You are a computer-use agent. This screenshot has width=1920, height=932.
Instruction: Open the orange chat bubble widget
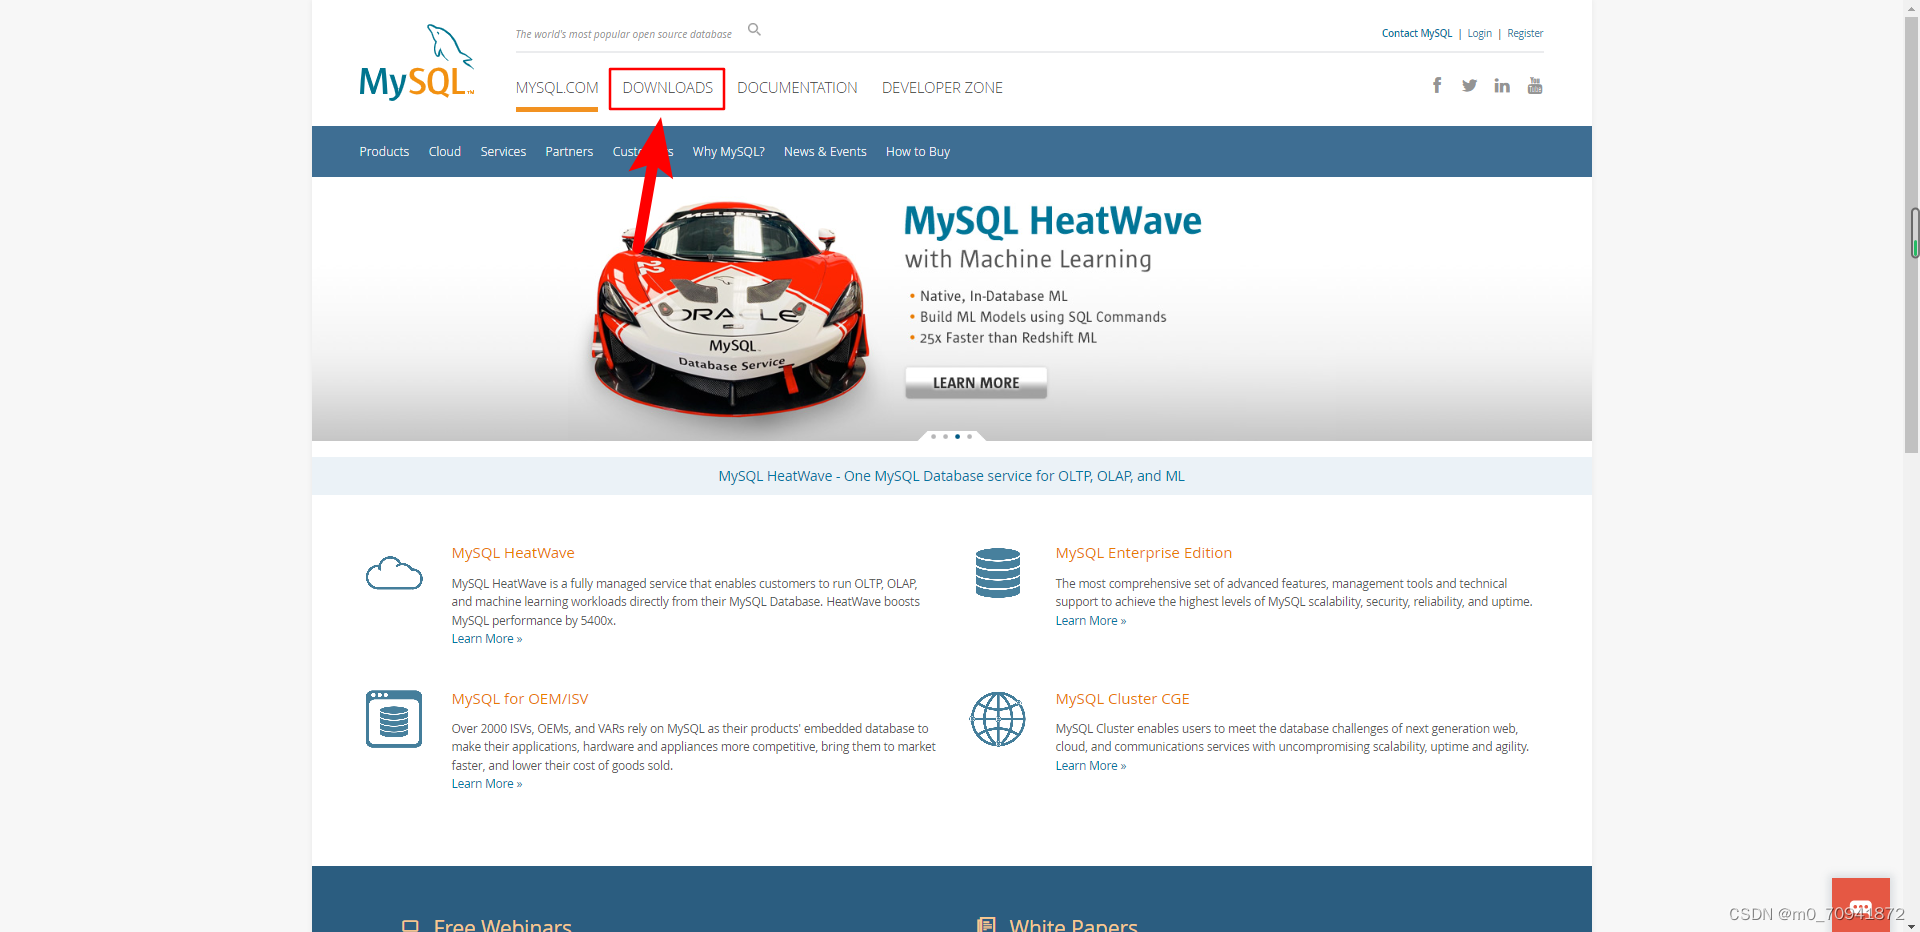1861,905
